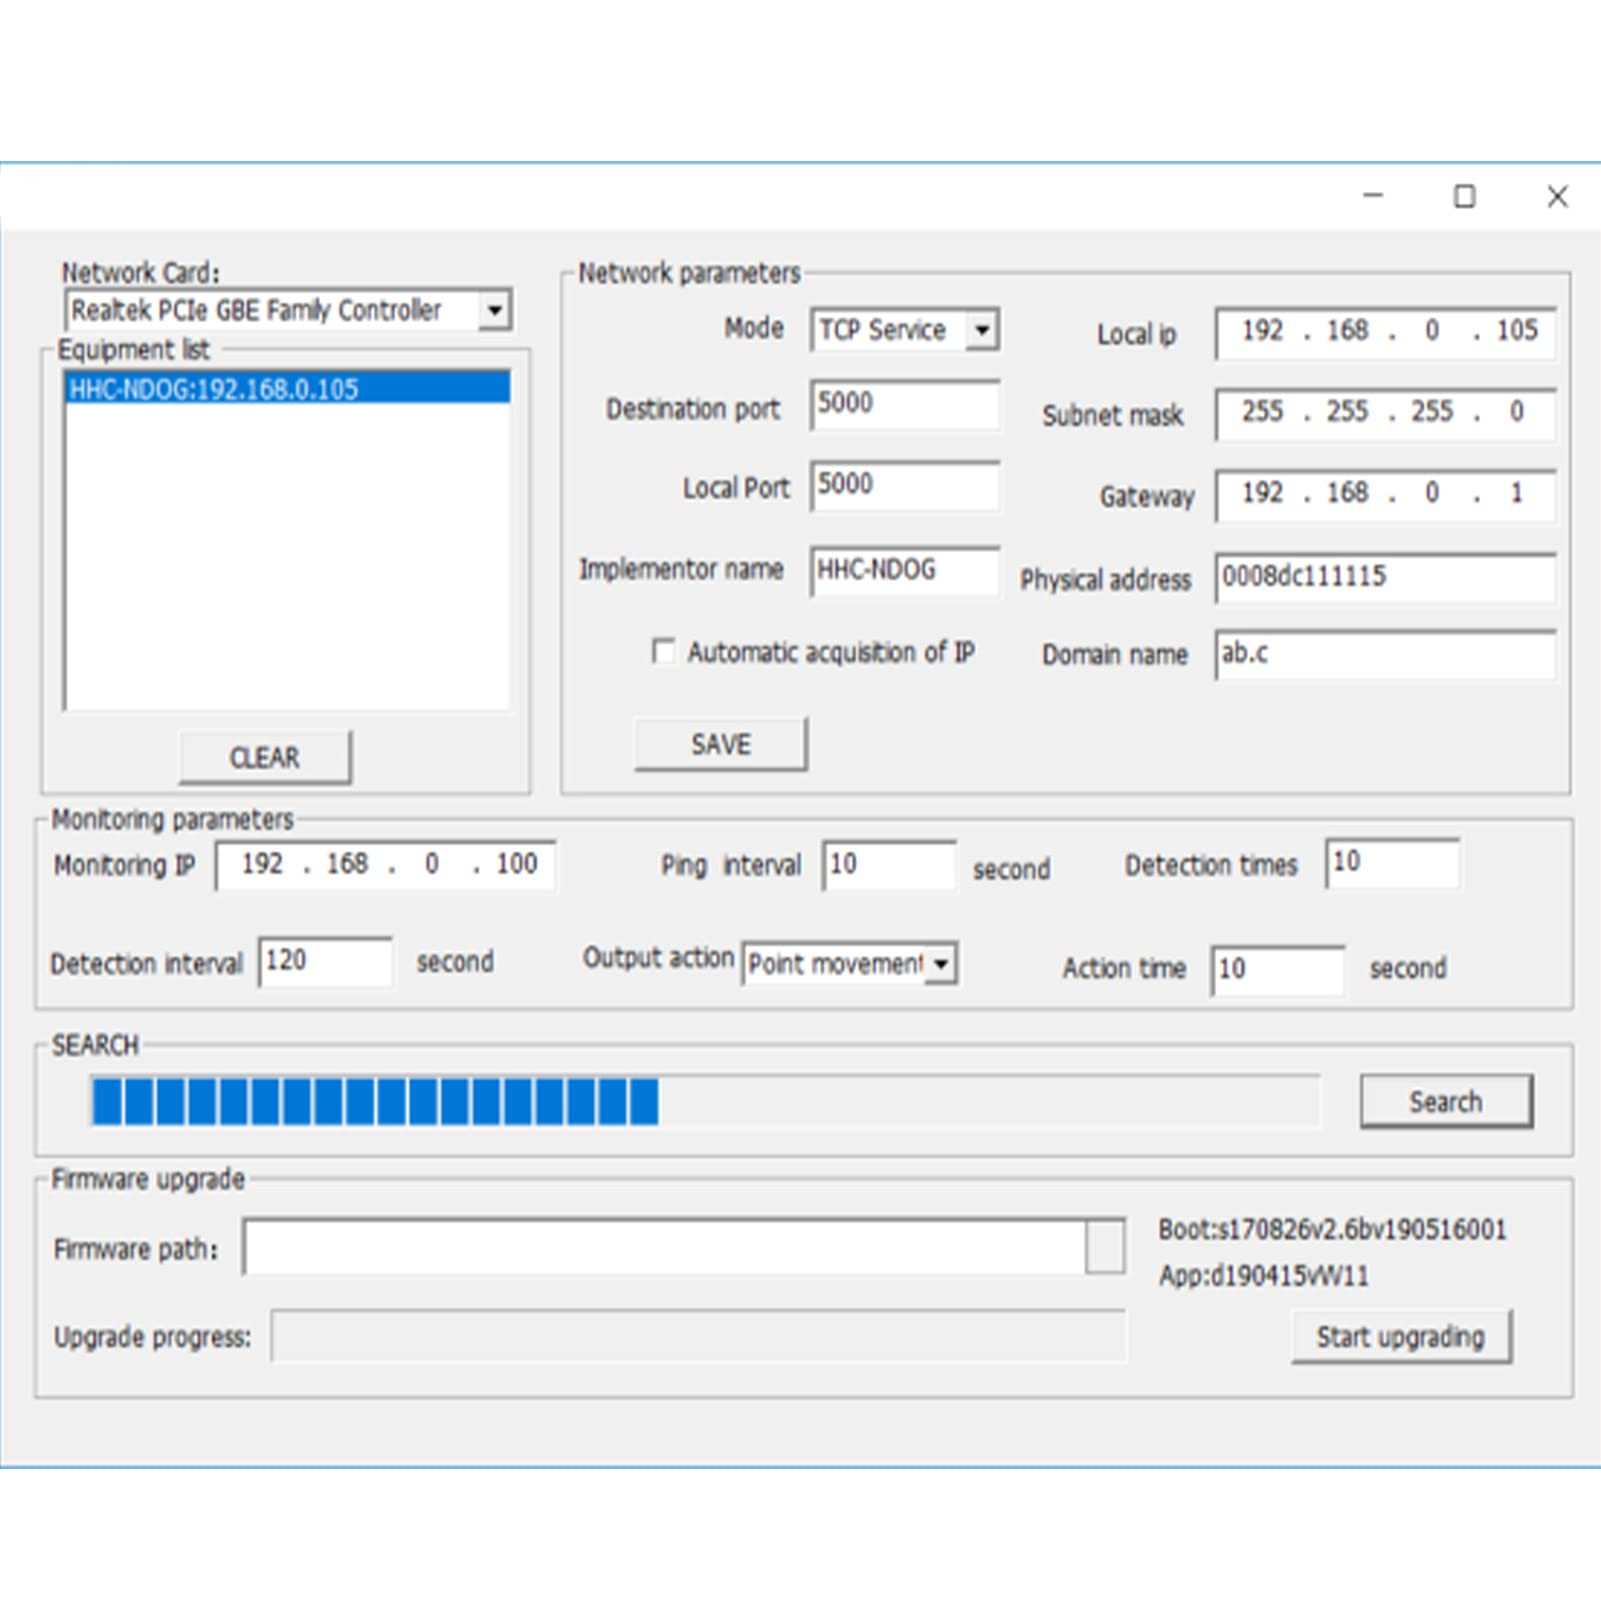This screenshot has width=1601, height=1601.
Task: Click the Detection interval field
Action: [x=325, y=962]
